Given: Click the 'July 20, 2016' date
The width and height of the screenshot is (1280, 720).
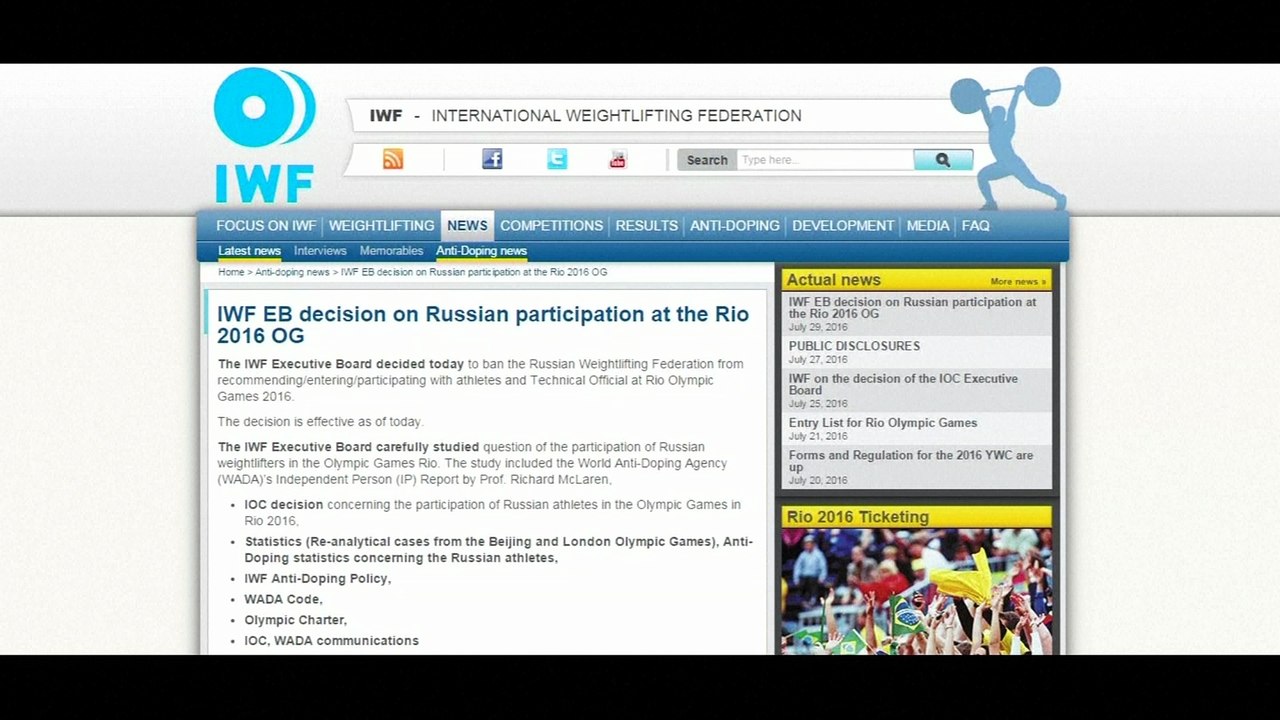Looking at the screenshot, I should coord(818,480).
